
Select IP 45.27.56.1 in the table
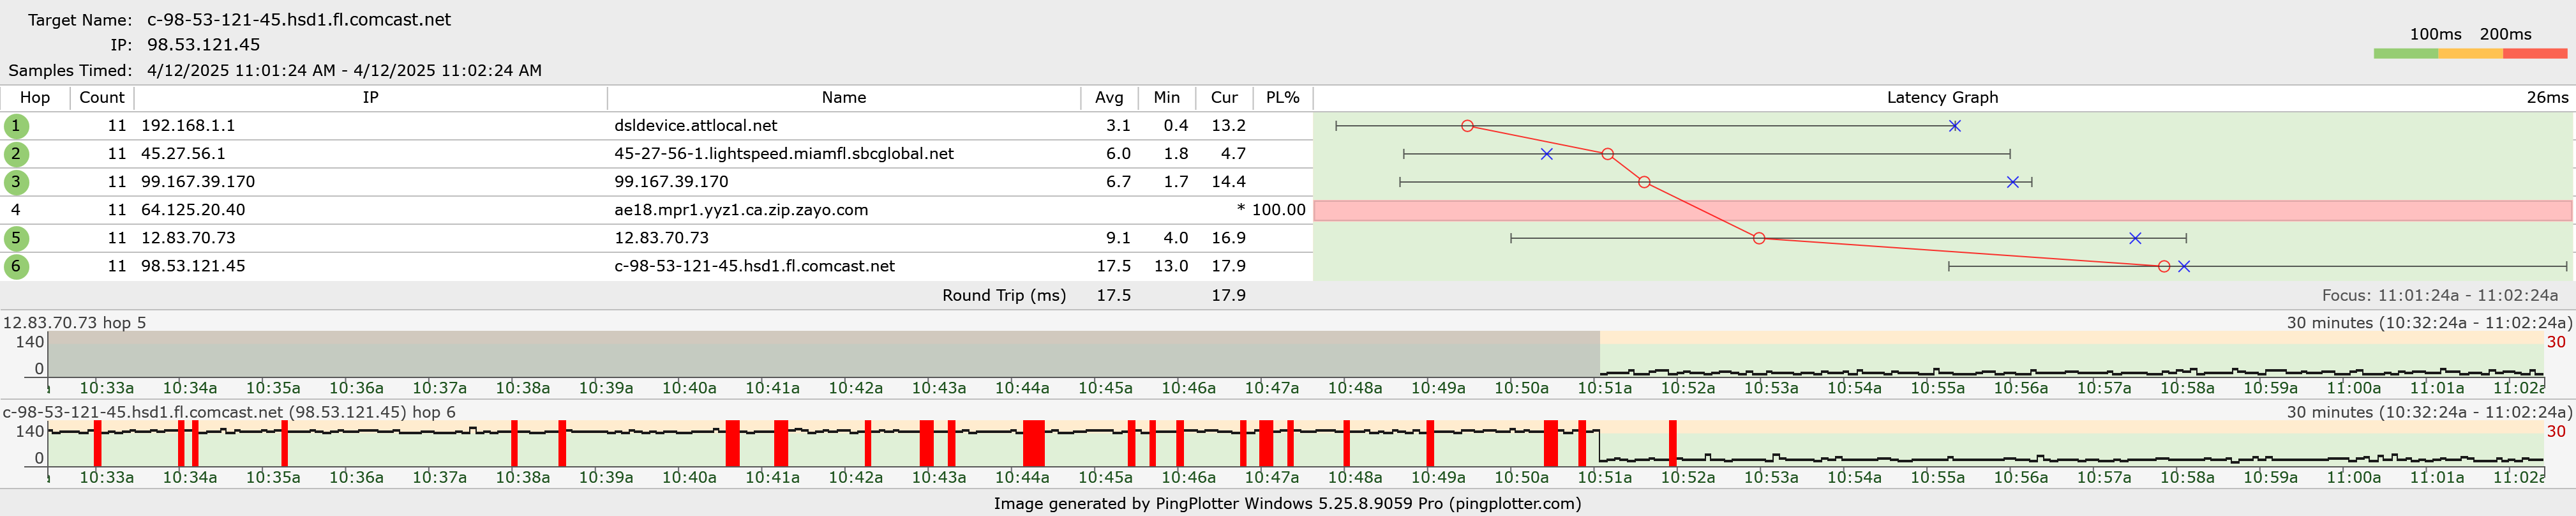click(183, 154)
